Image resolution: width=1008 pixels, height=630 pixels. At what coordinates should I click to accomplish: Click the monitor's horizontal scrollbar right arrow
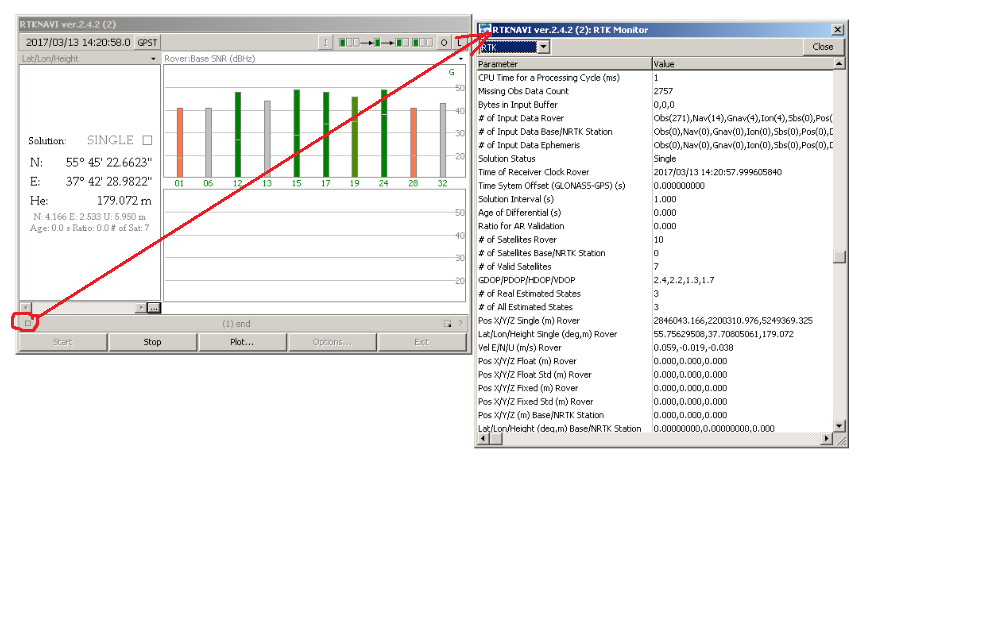coord(827,438)
